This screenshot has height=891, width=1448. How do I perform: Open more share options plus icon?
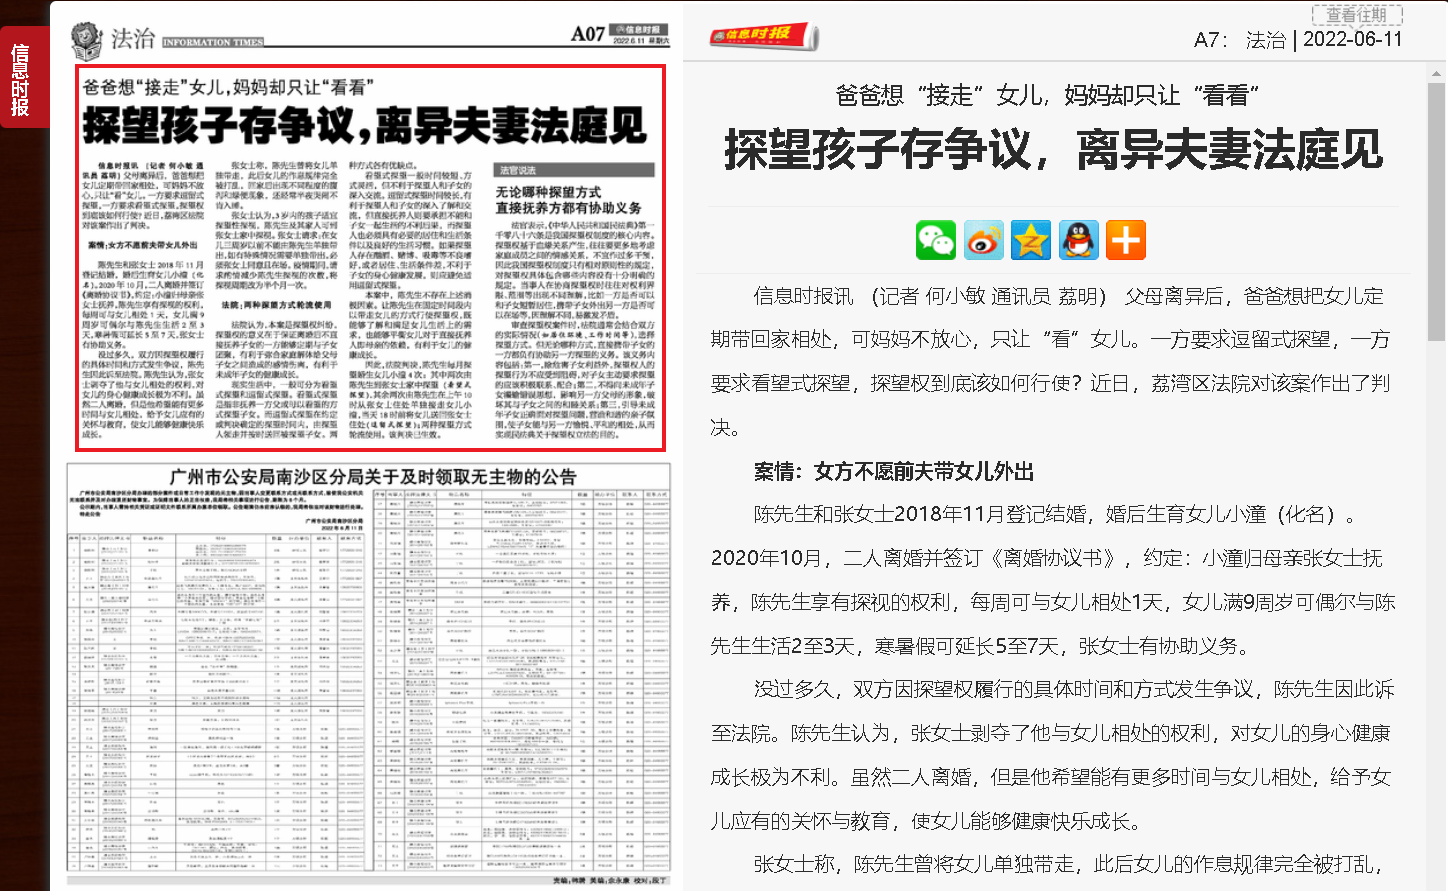click(x=1126, y=240)
